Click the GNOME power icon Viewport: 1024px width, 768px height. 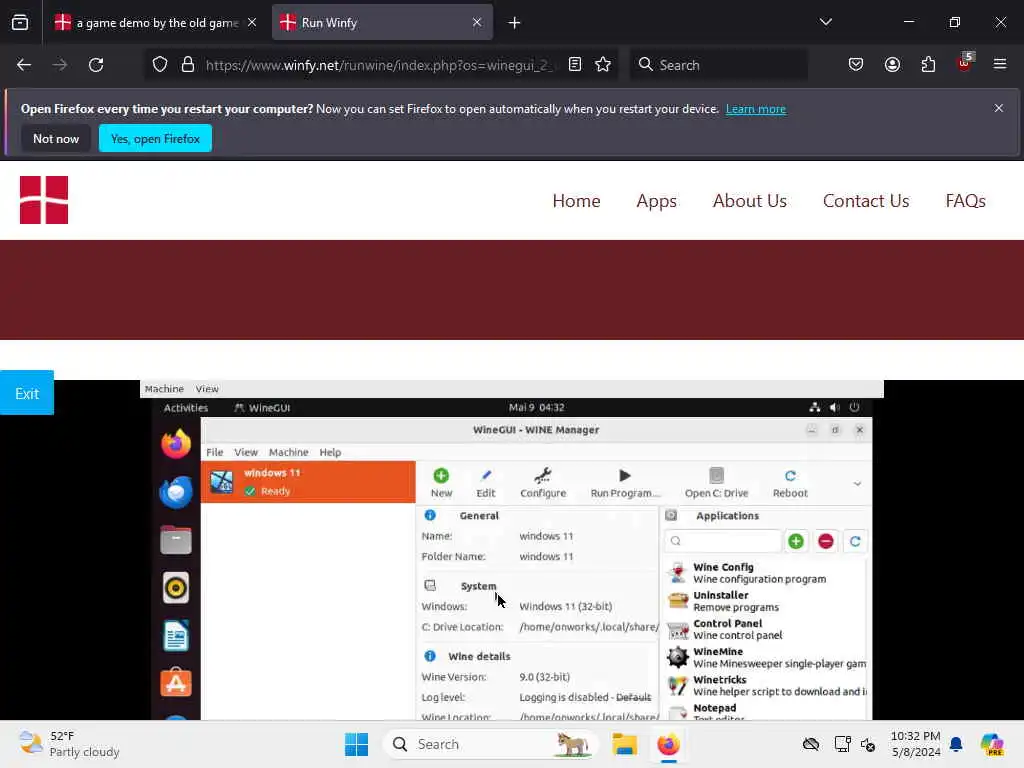click(x=854, y=408)
